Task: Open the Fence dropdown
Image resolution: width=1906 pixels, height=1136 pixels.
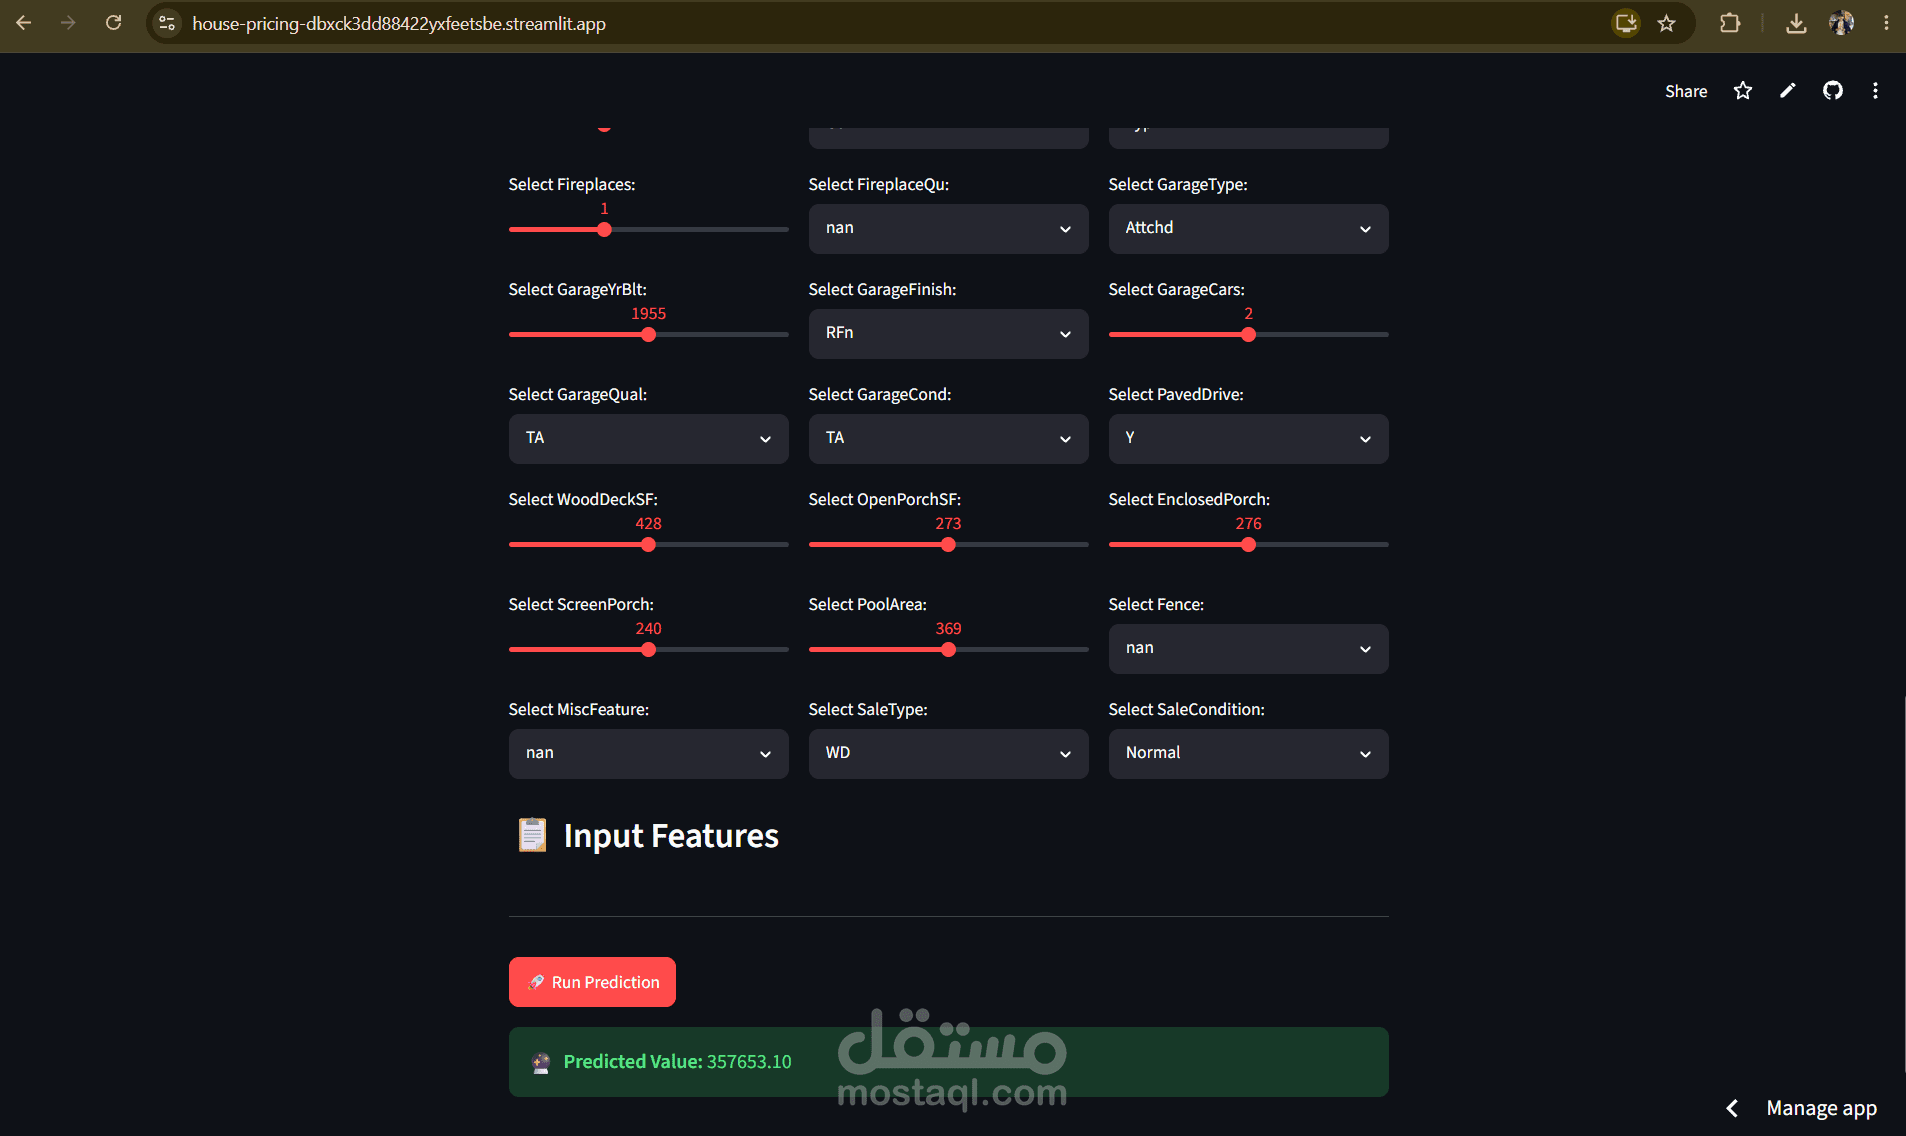Action: [x=1248, y=649]
